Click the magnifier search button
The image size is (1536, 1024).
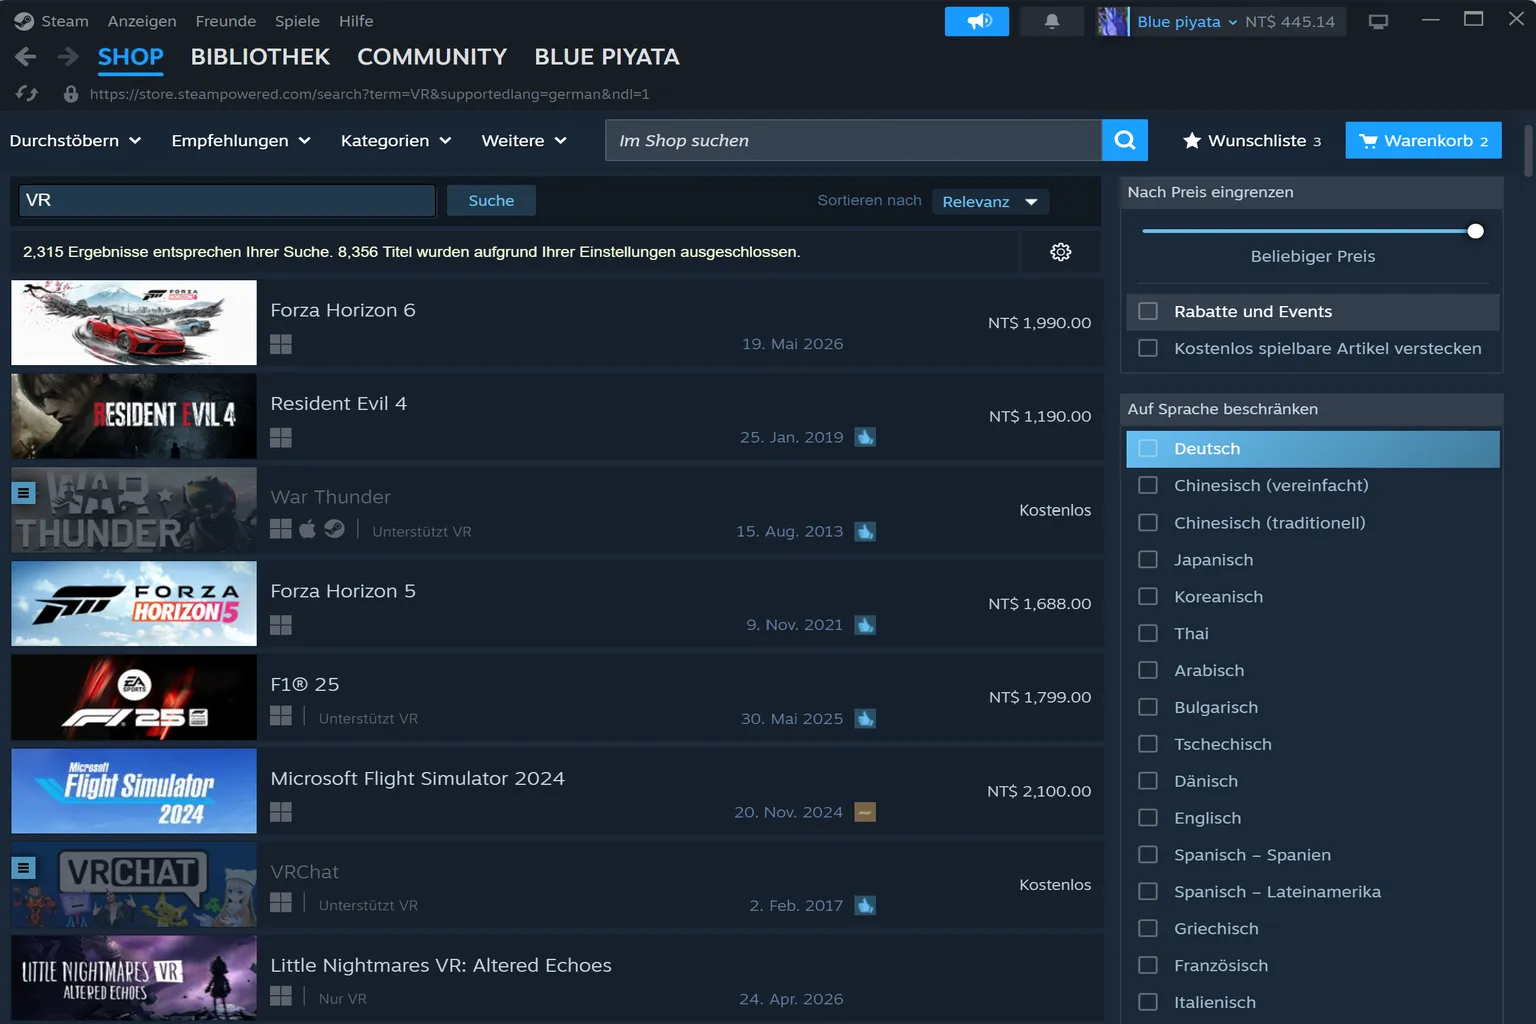(x=1125, y=140)
